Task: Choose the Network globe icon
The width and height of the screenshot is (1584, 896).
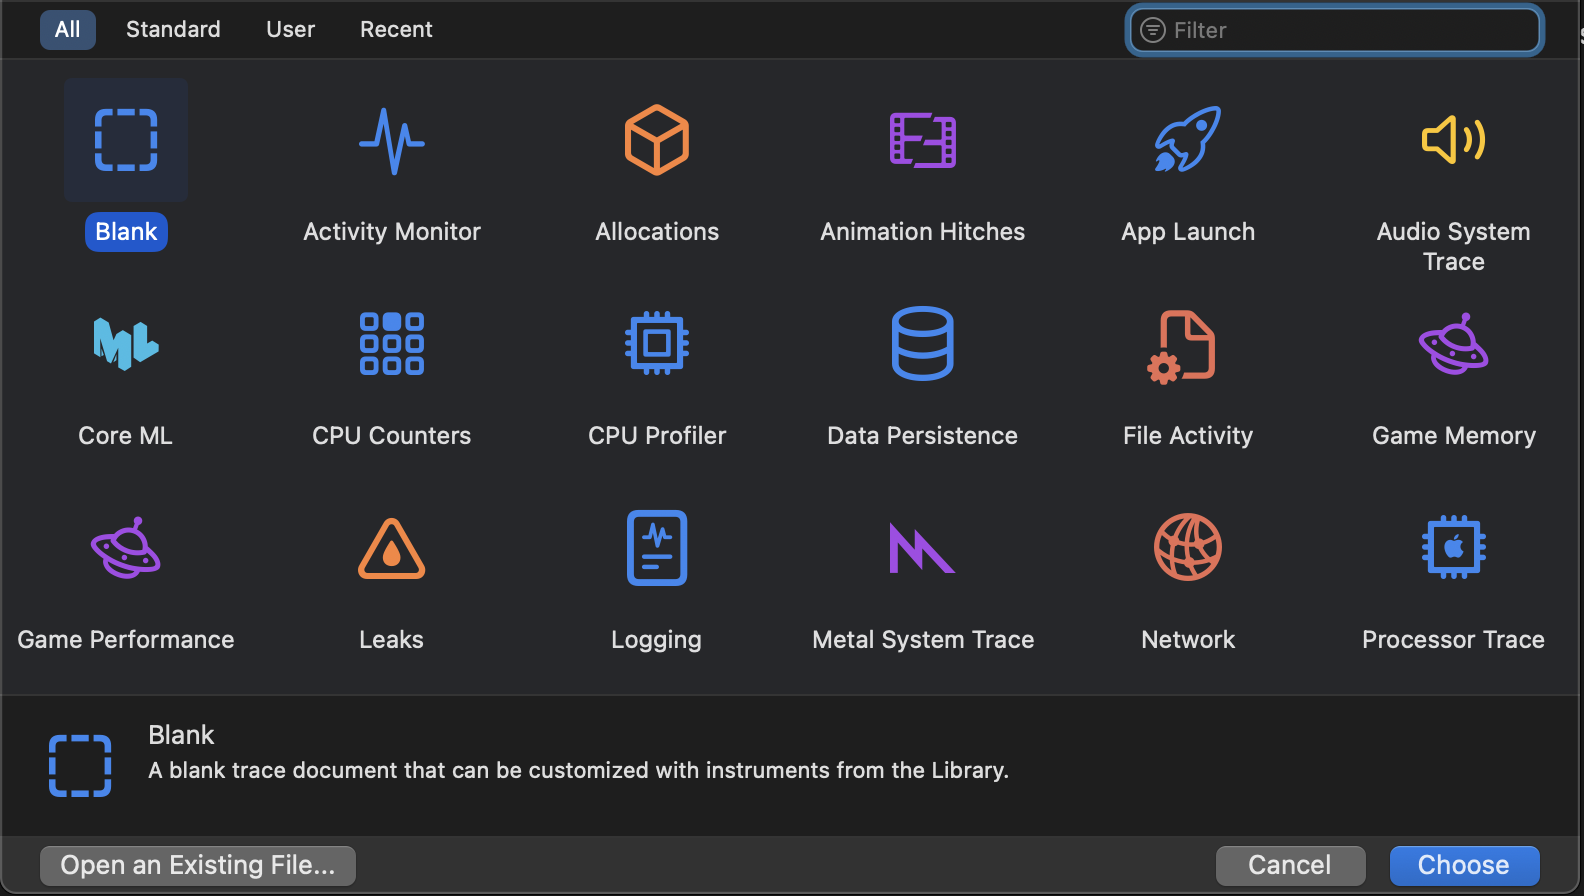Action: tap(1187, 549)
